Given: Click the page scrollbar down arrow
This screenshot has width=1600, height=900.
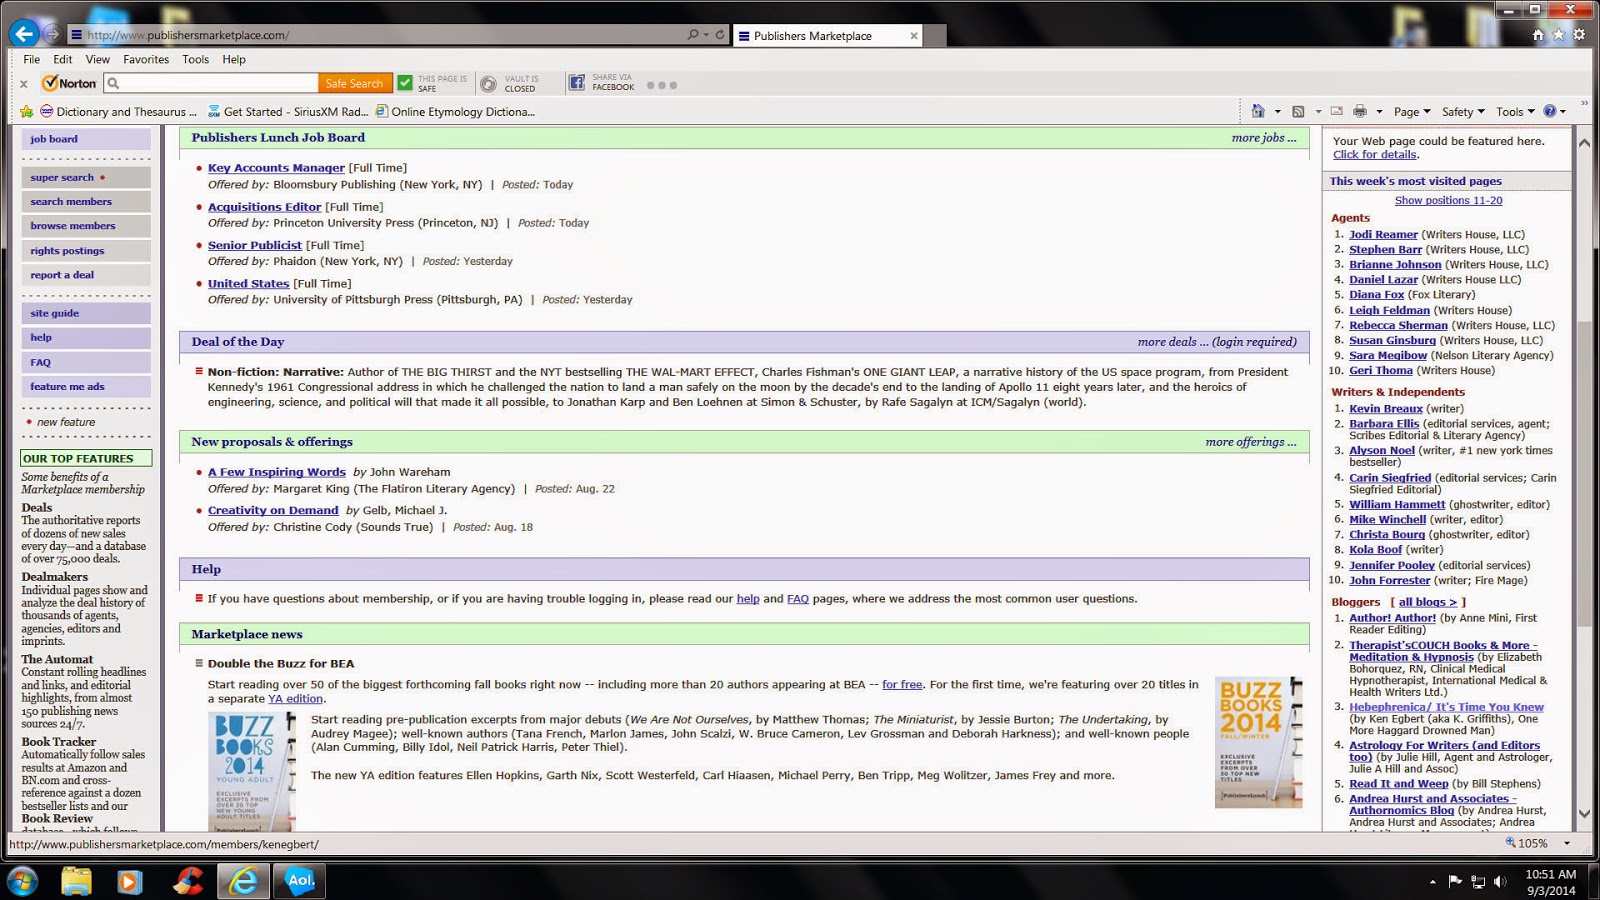Looking at the screenshot, I should 1584,814.
